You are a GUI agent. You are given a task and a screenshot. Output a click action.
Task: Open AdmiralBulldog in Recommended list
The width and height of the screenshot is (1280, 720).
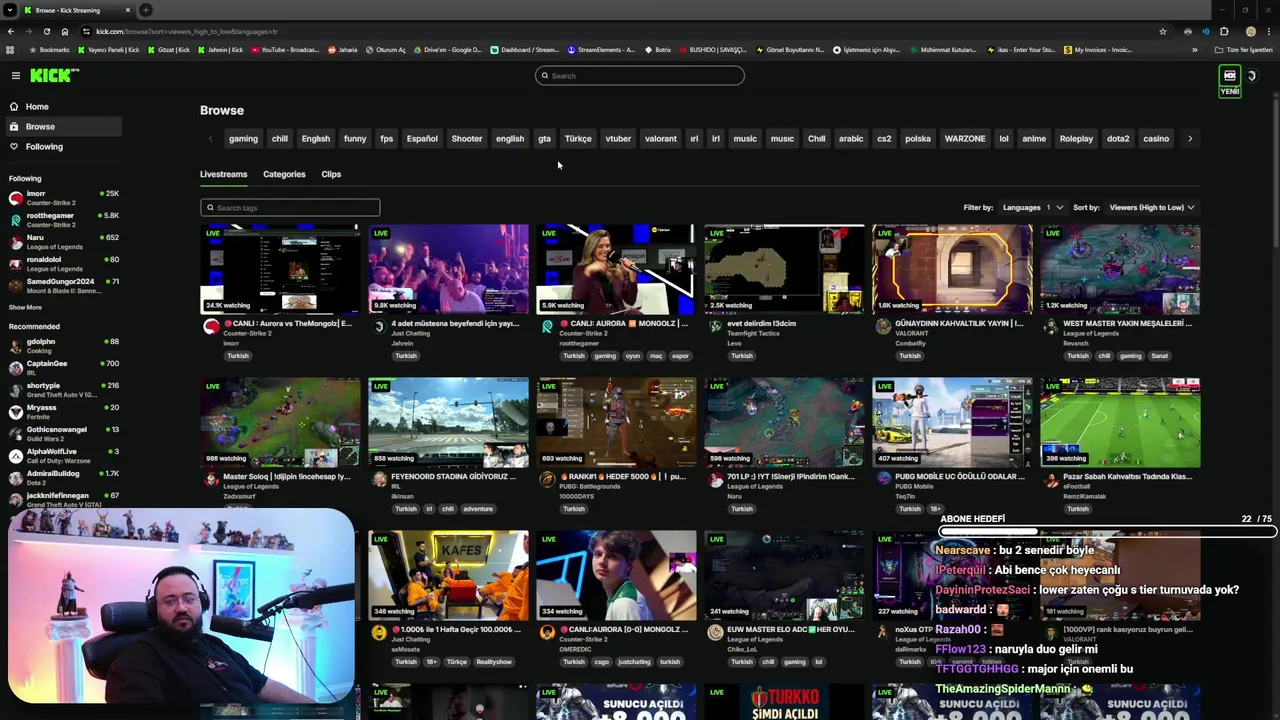click(x=64, y=477)
